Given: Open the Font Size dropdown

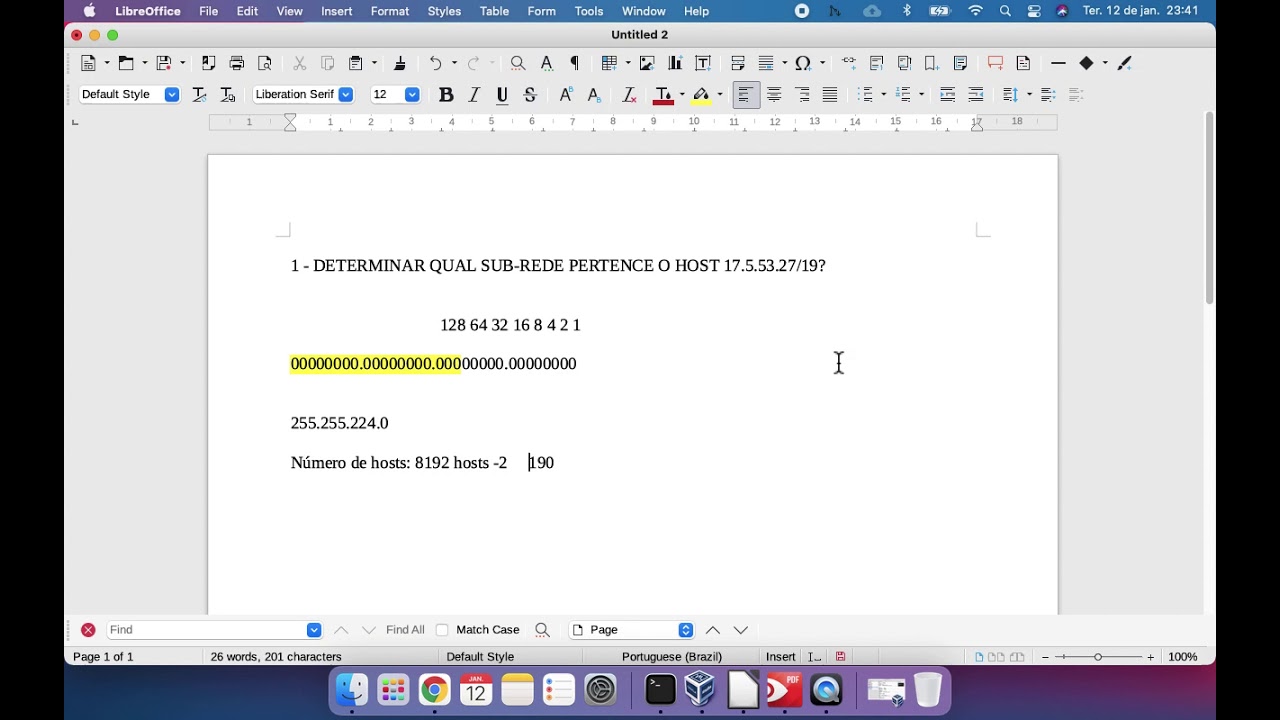Looking at the screenshot, I should coord(412,95).
